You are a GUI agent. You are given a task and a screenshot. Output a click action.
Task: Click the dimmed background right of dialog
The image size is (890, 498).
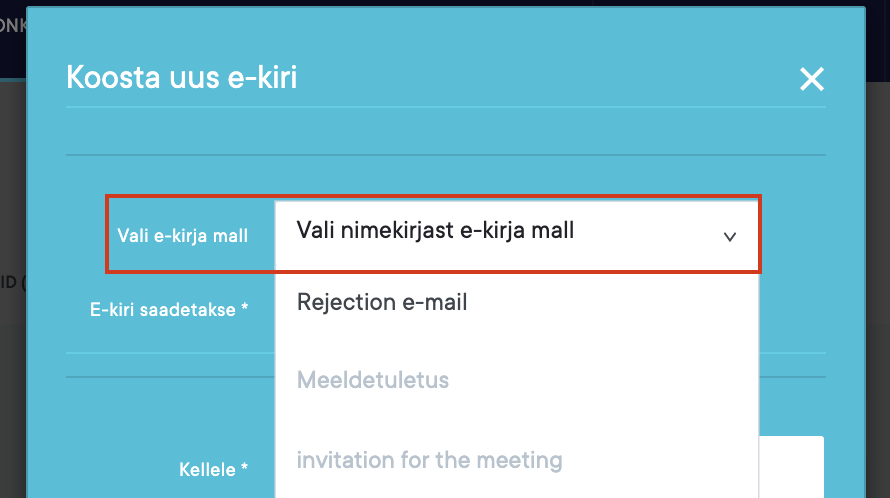point(877,300)
